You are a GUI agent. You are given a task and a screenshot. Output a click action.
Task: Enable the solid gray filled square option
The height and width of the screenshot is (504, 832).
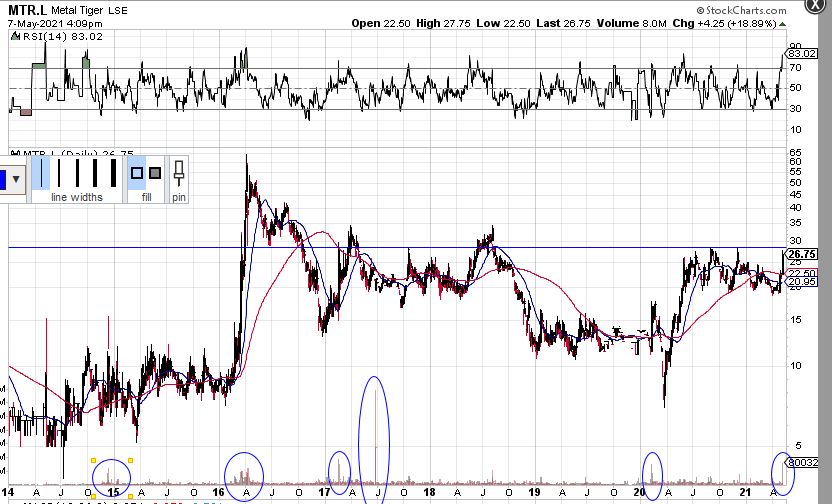154,173
